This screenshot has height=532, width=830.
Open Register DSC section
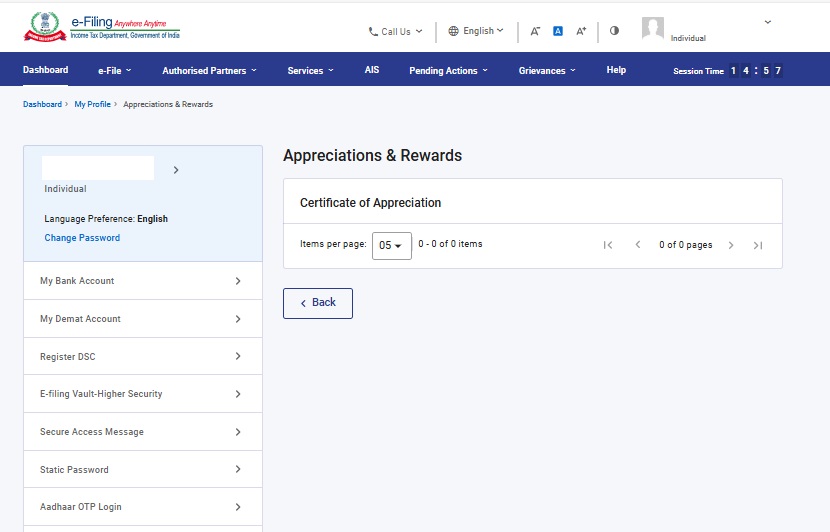[143, 356]
